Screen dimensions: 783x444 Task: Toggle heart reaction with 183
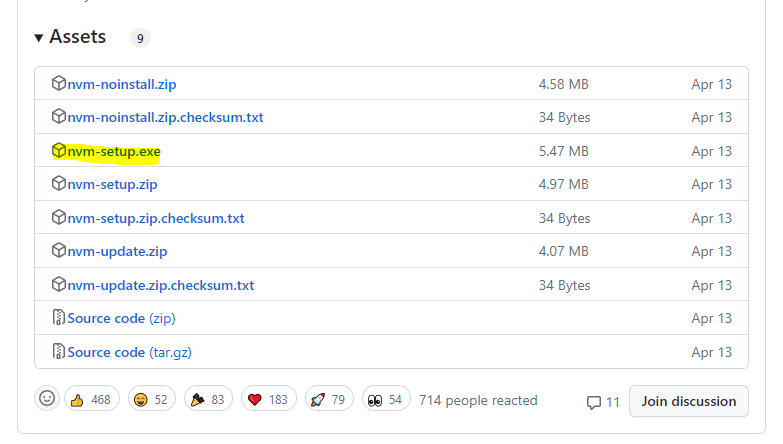[269, 399]
